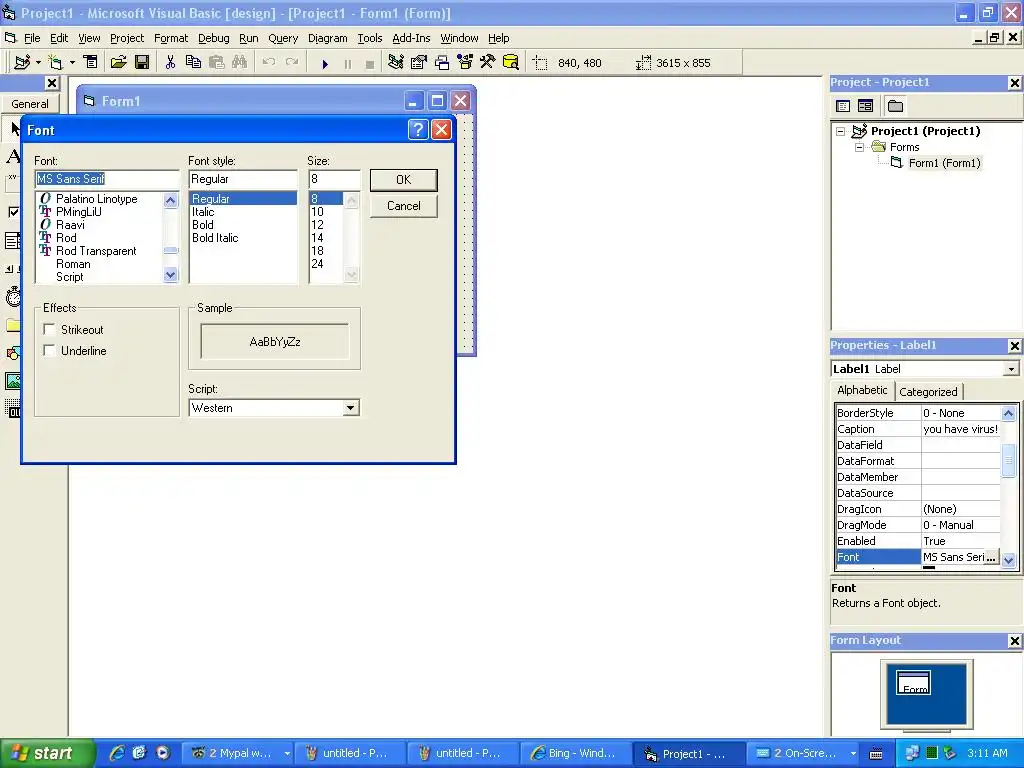Click the Paste clipboard icon
This screenshot has width=1024, height=768.
[x=216, y=63]
